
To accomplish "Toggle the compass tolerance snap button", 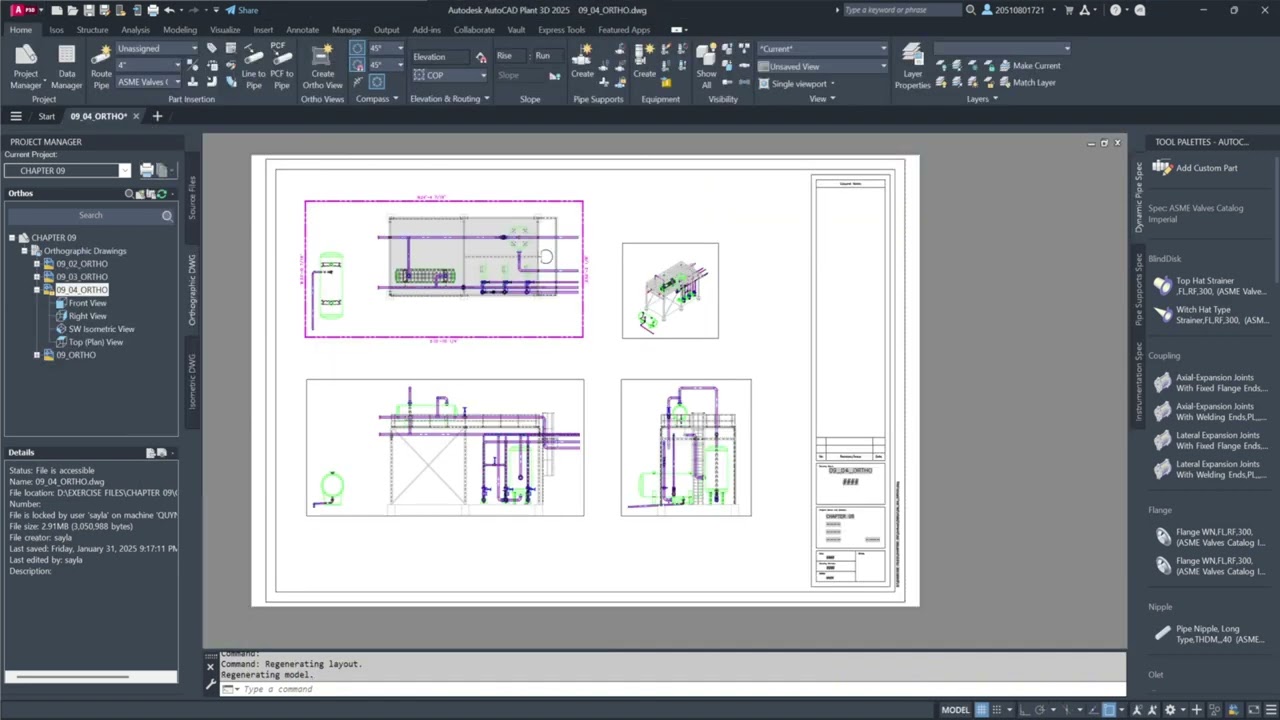I will [357, 65].
